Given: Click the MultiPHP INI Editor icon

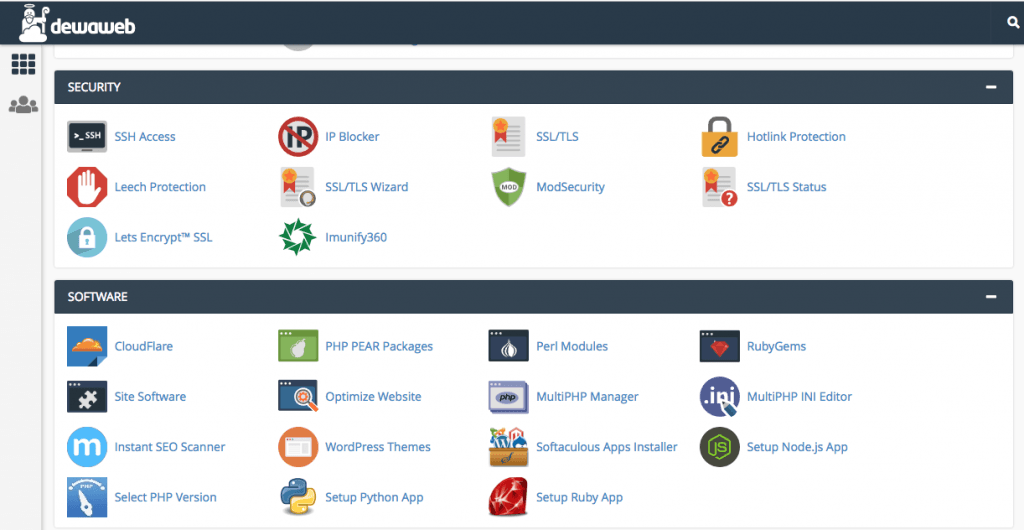Looking at the screenshot, I should coord(720,396).
